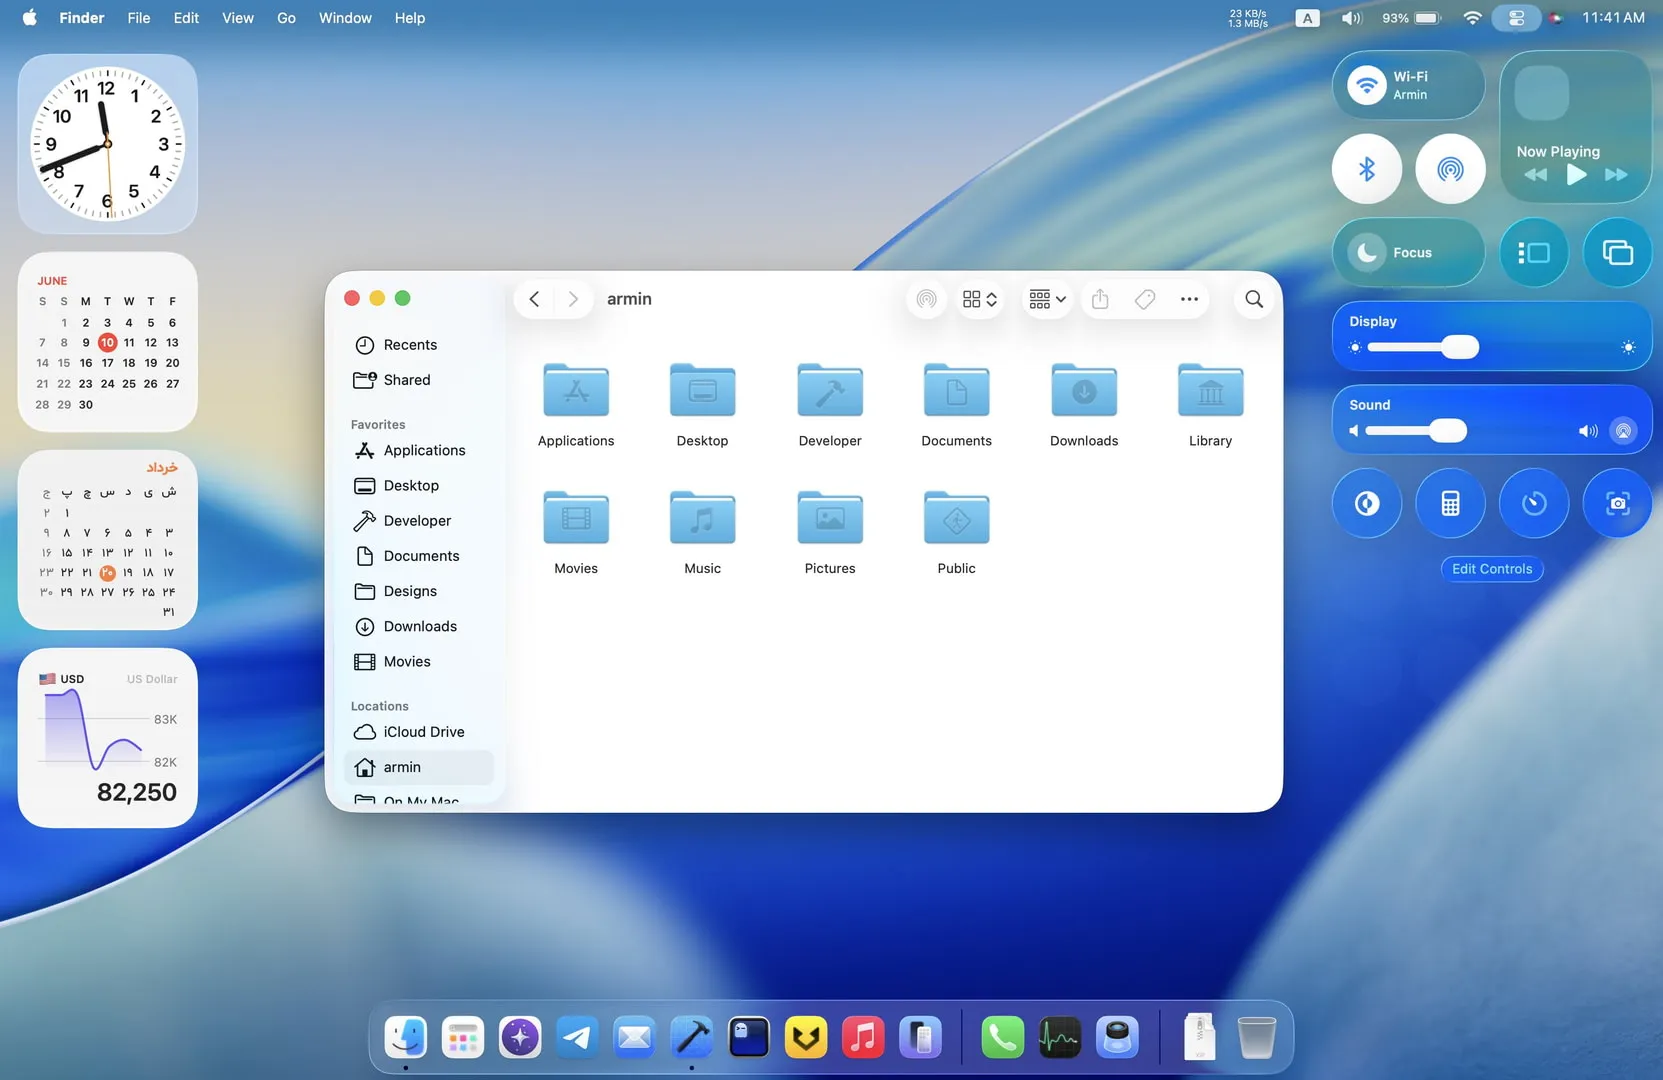The image size is (1663, 1080).
Task: Open the Share button in Finder toolbar
Action: pos(1100,299)
